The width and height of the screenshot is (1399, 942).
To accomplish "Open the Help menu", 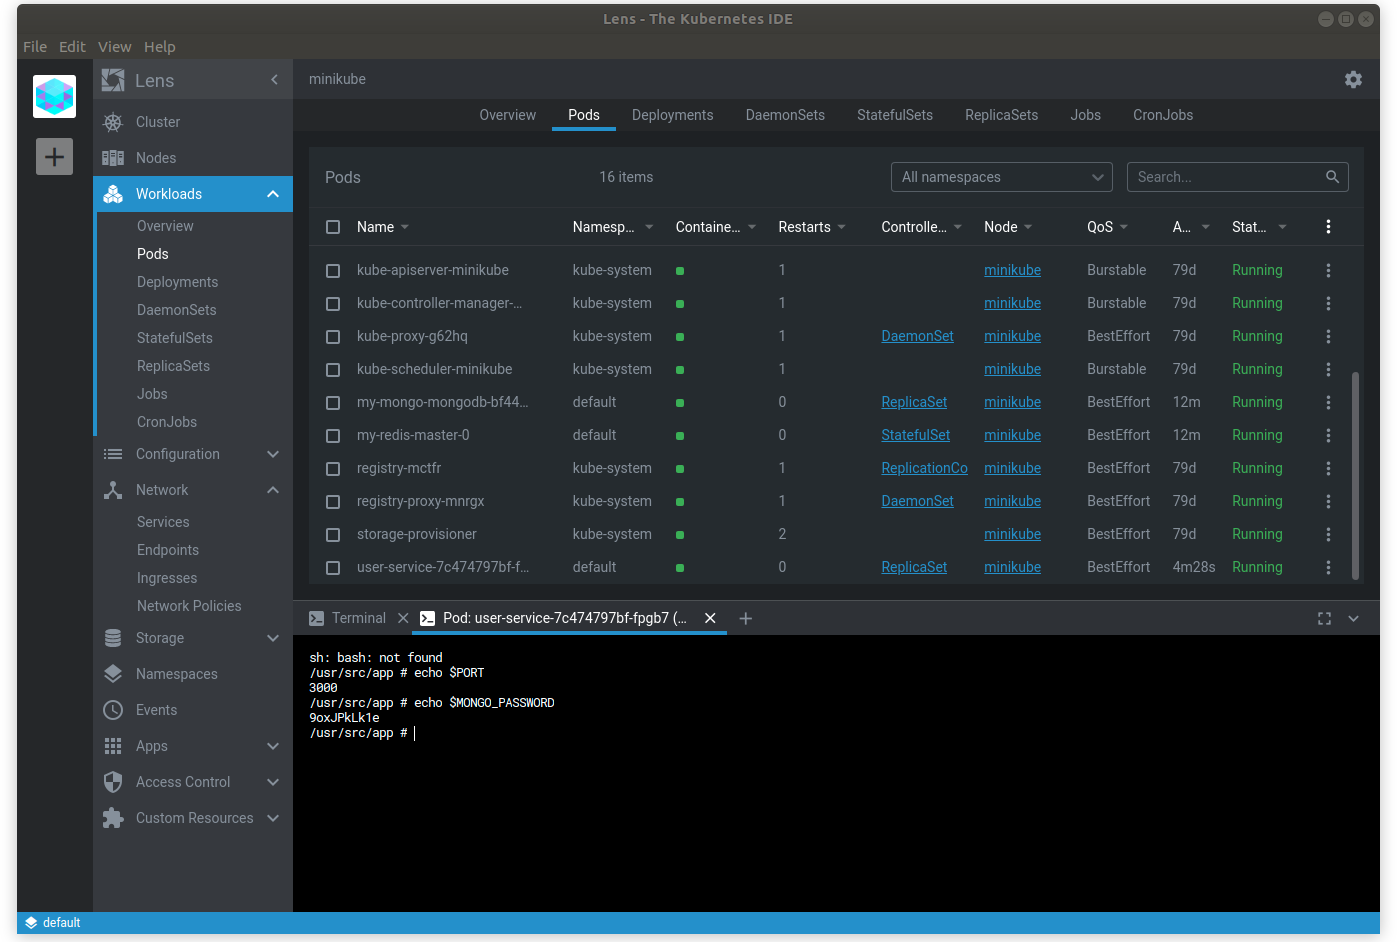I will 159,47.
